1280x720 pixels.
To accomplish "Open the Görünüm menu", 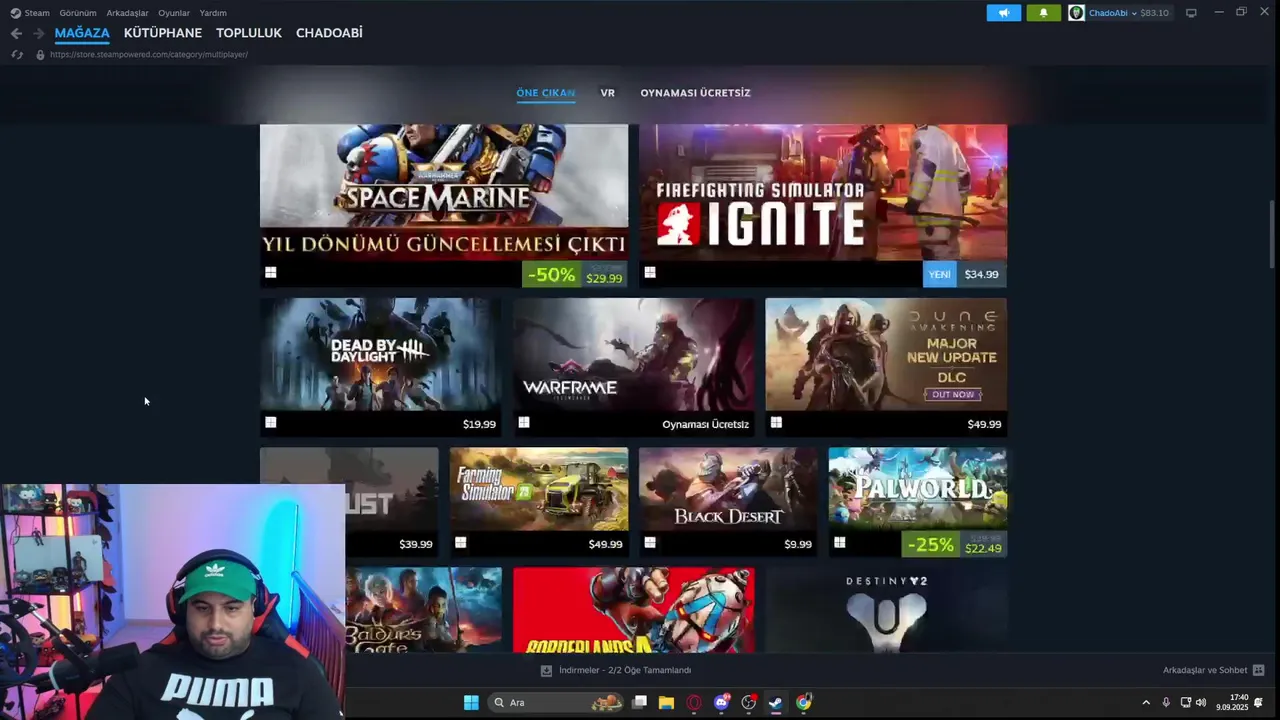I will 78,13.
